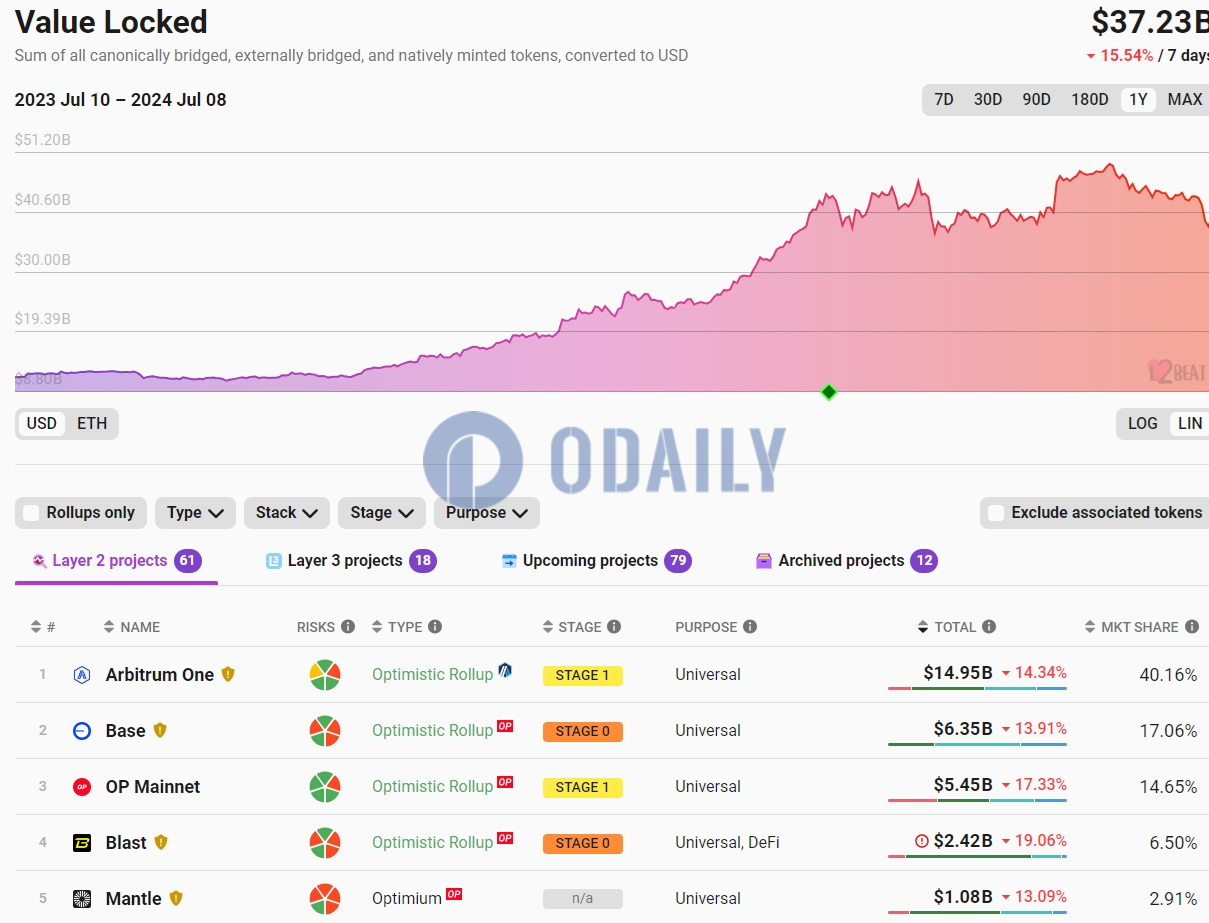
Task: Click the Arbitrum stack icon after Optimistic Rollup
Action: tap(505, 670)
